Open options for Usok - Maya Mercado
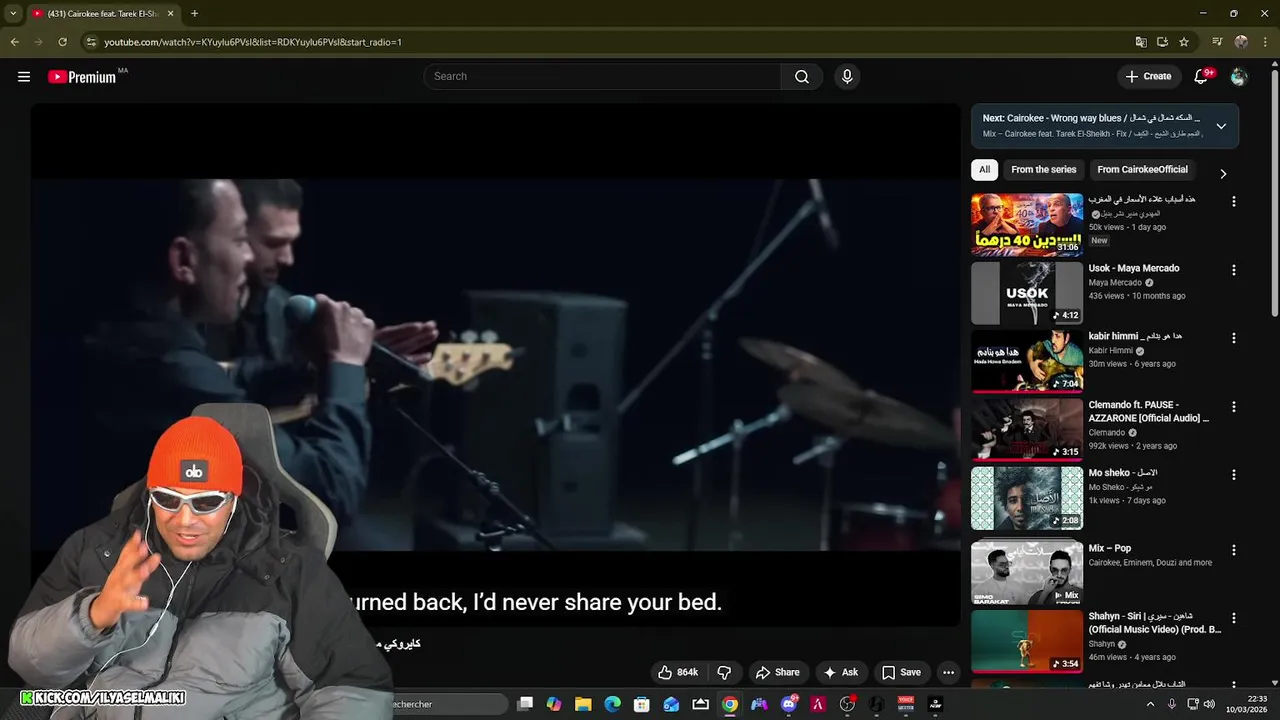 1233,270
